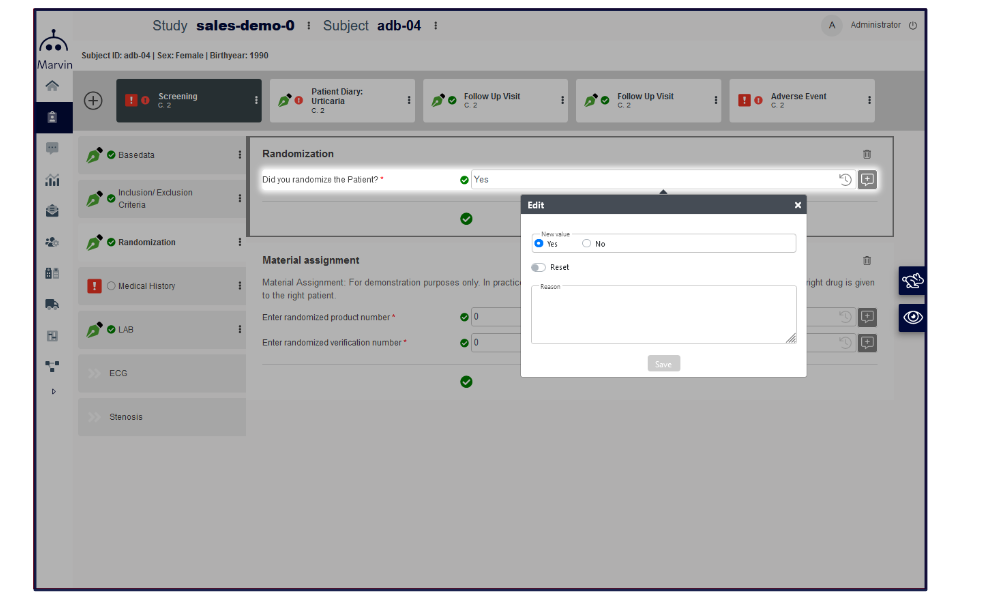Click the Home icon in sidebar
The width and height of the screenshot is (1000, 600).
pos(52,86)
